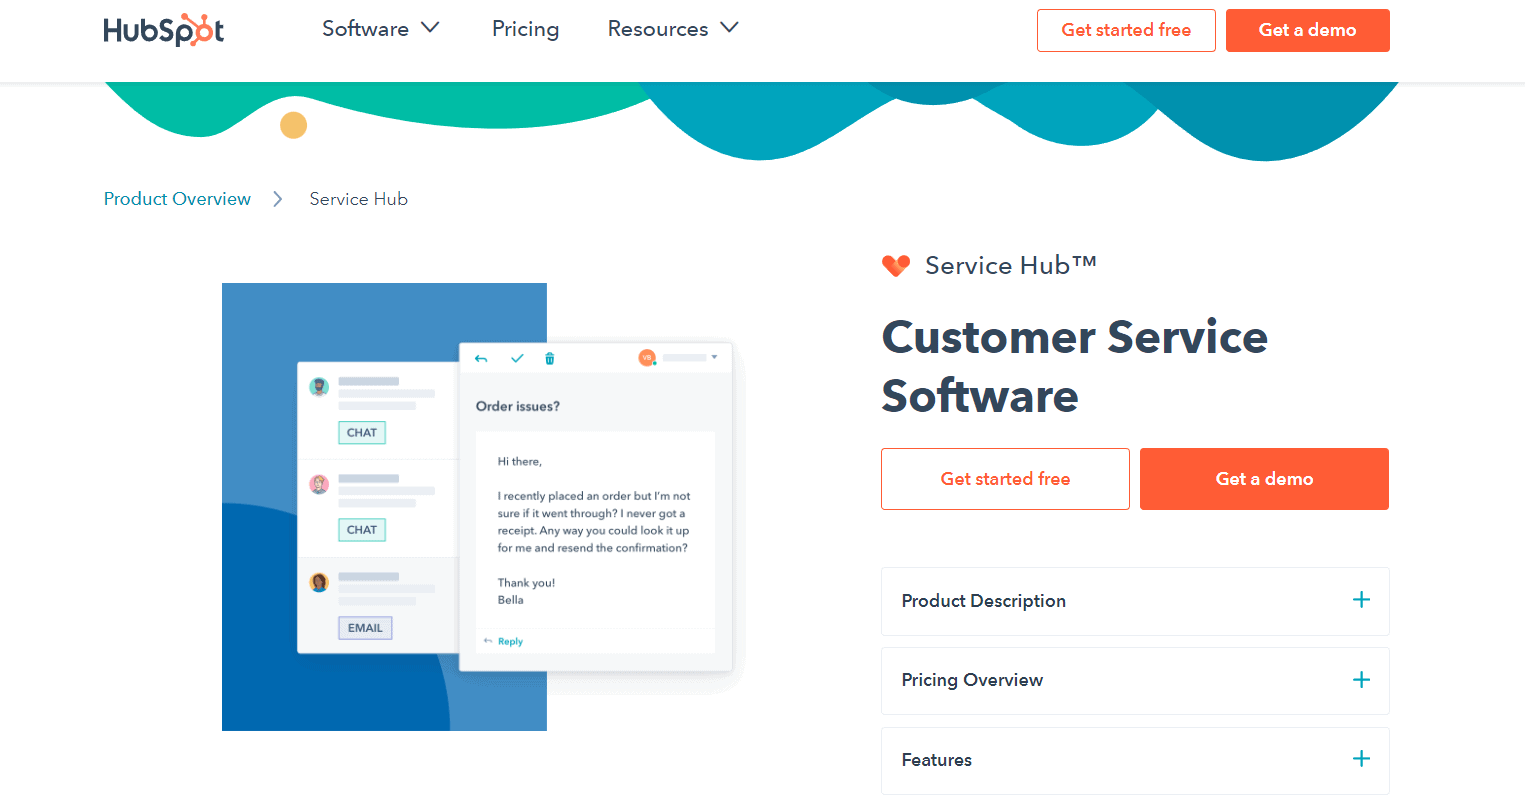Click the Customer Service Software heading
1525x796 pixels.
(1075, 366)
